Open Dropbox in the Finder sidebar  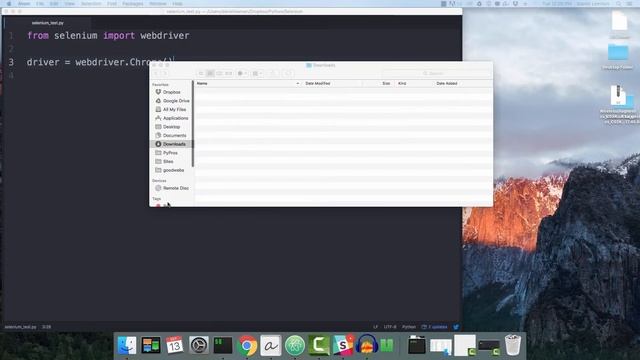(x=171, y=92)
